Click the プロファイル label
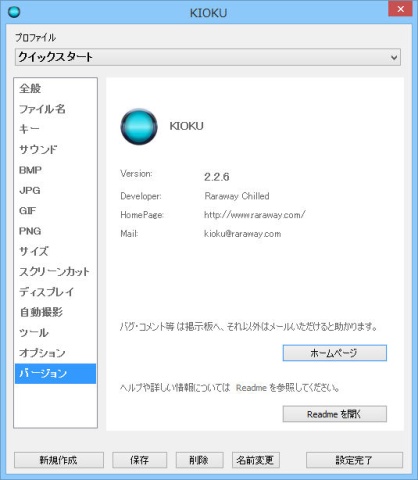The width and height of the screenshot is (418, 480). (35, 37)
